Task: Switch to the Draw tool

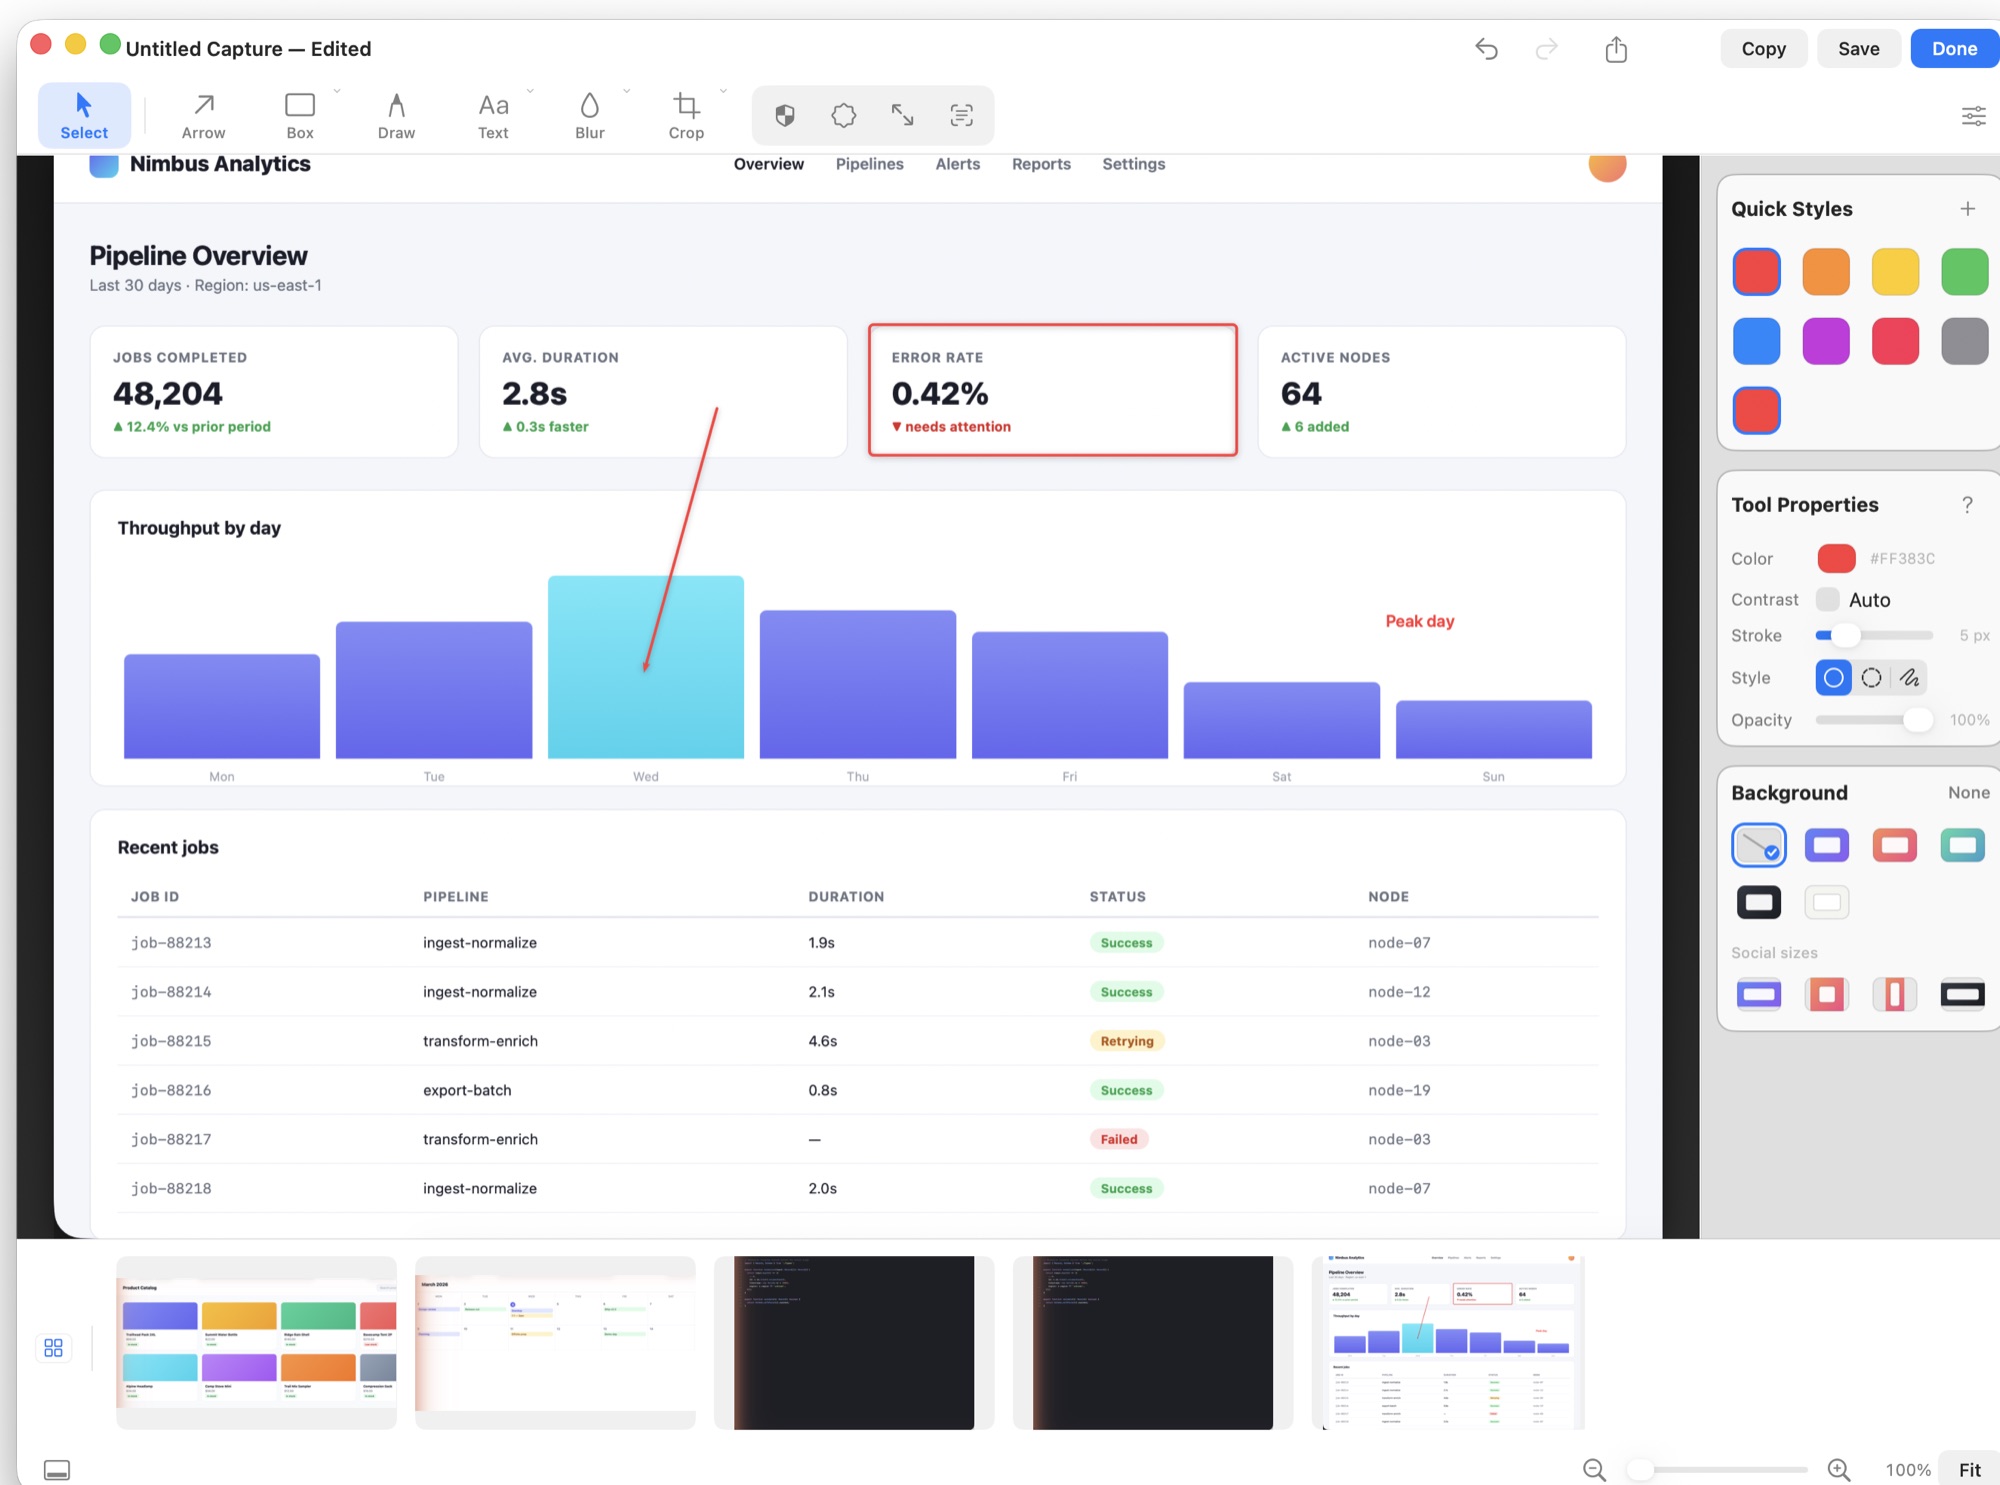Action: pyautogui.click(x=396, y=116)
